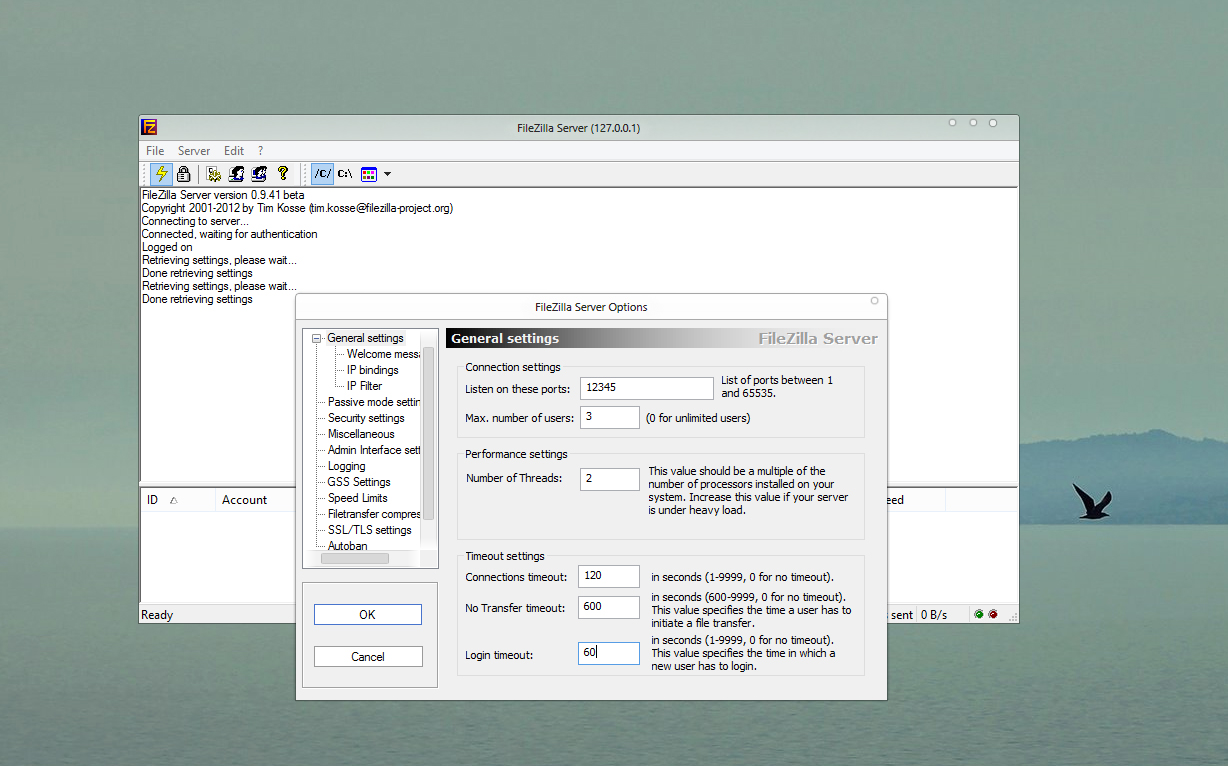Click the green indicator light in status bar
The image size is (1228, 766).
(979, 614)
